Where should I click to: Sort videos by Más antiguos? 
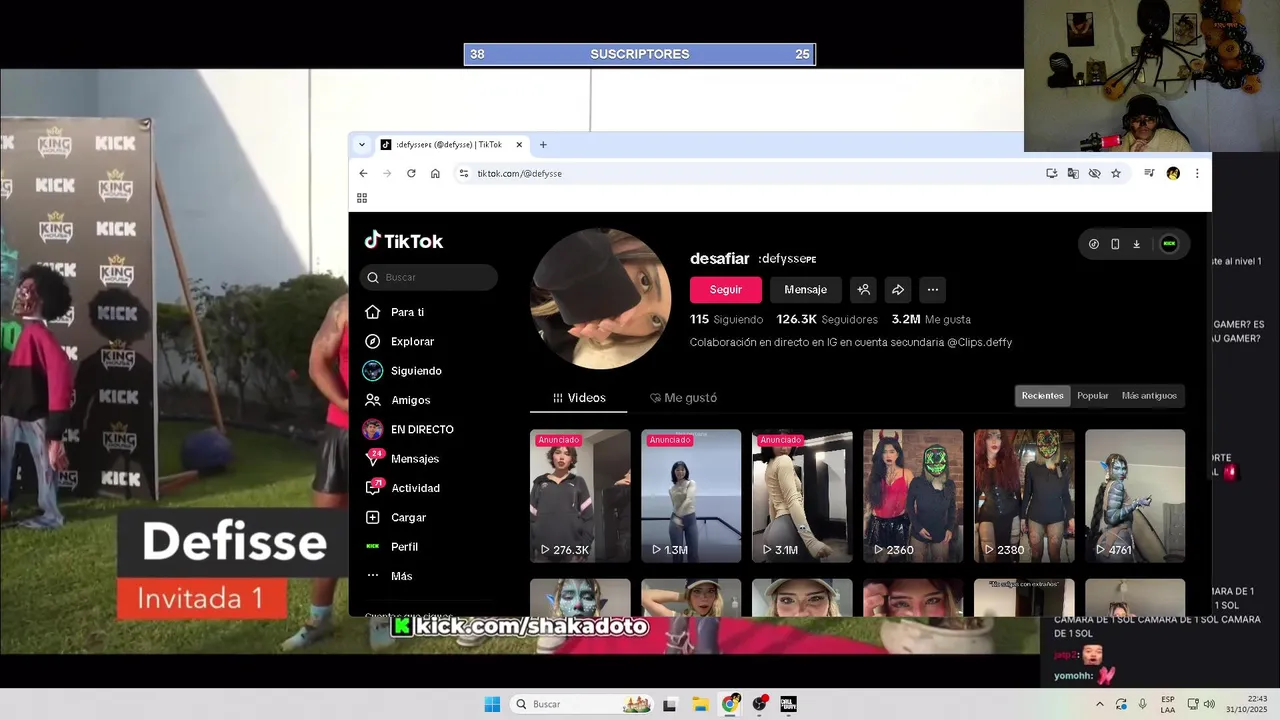[x=1149, y=396]
